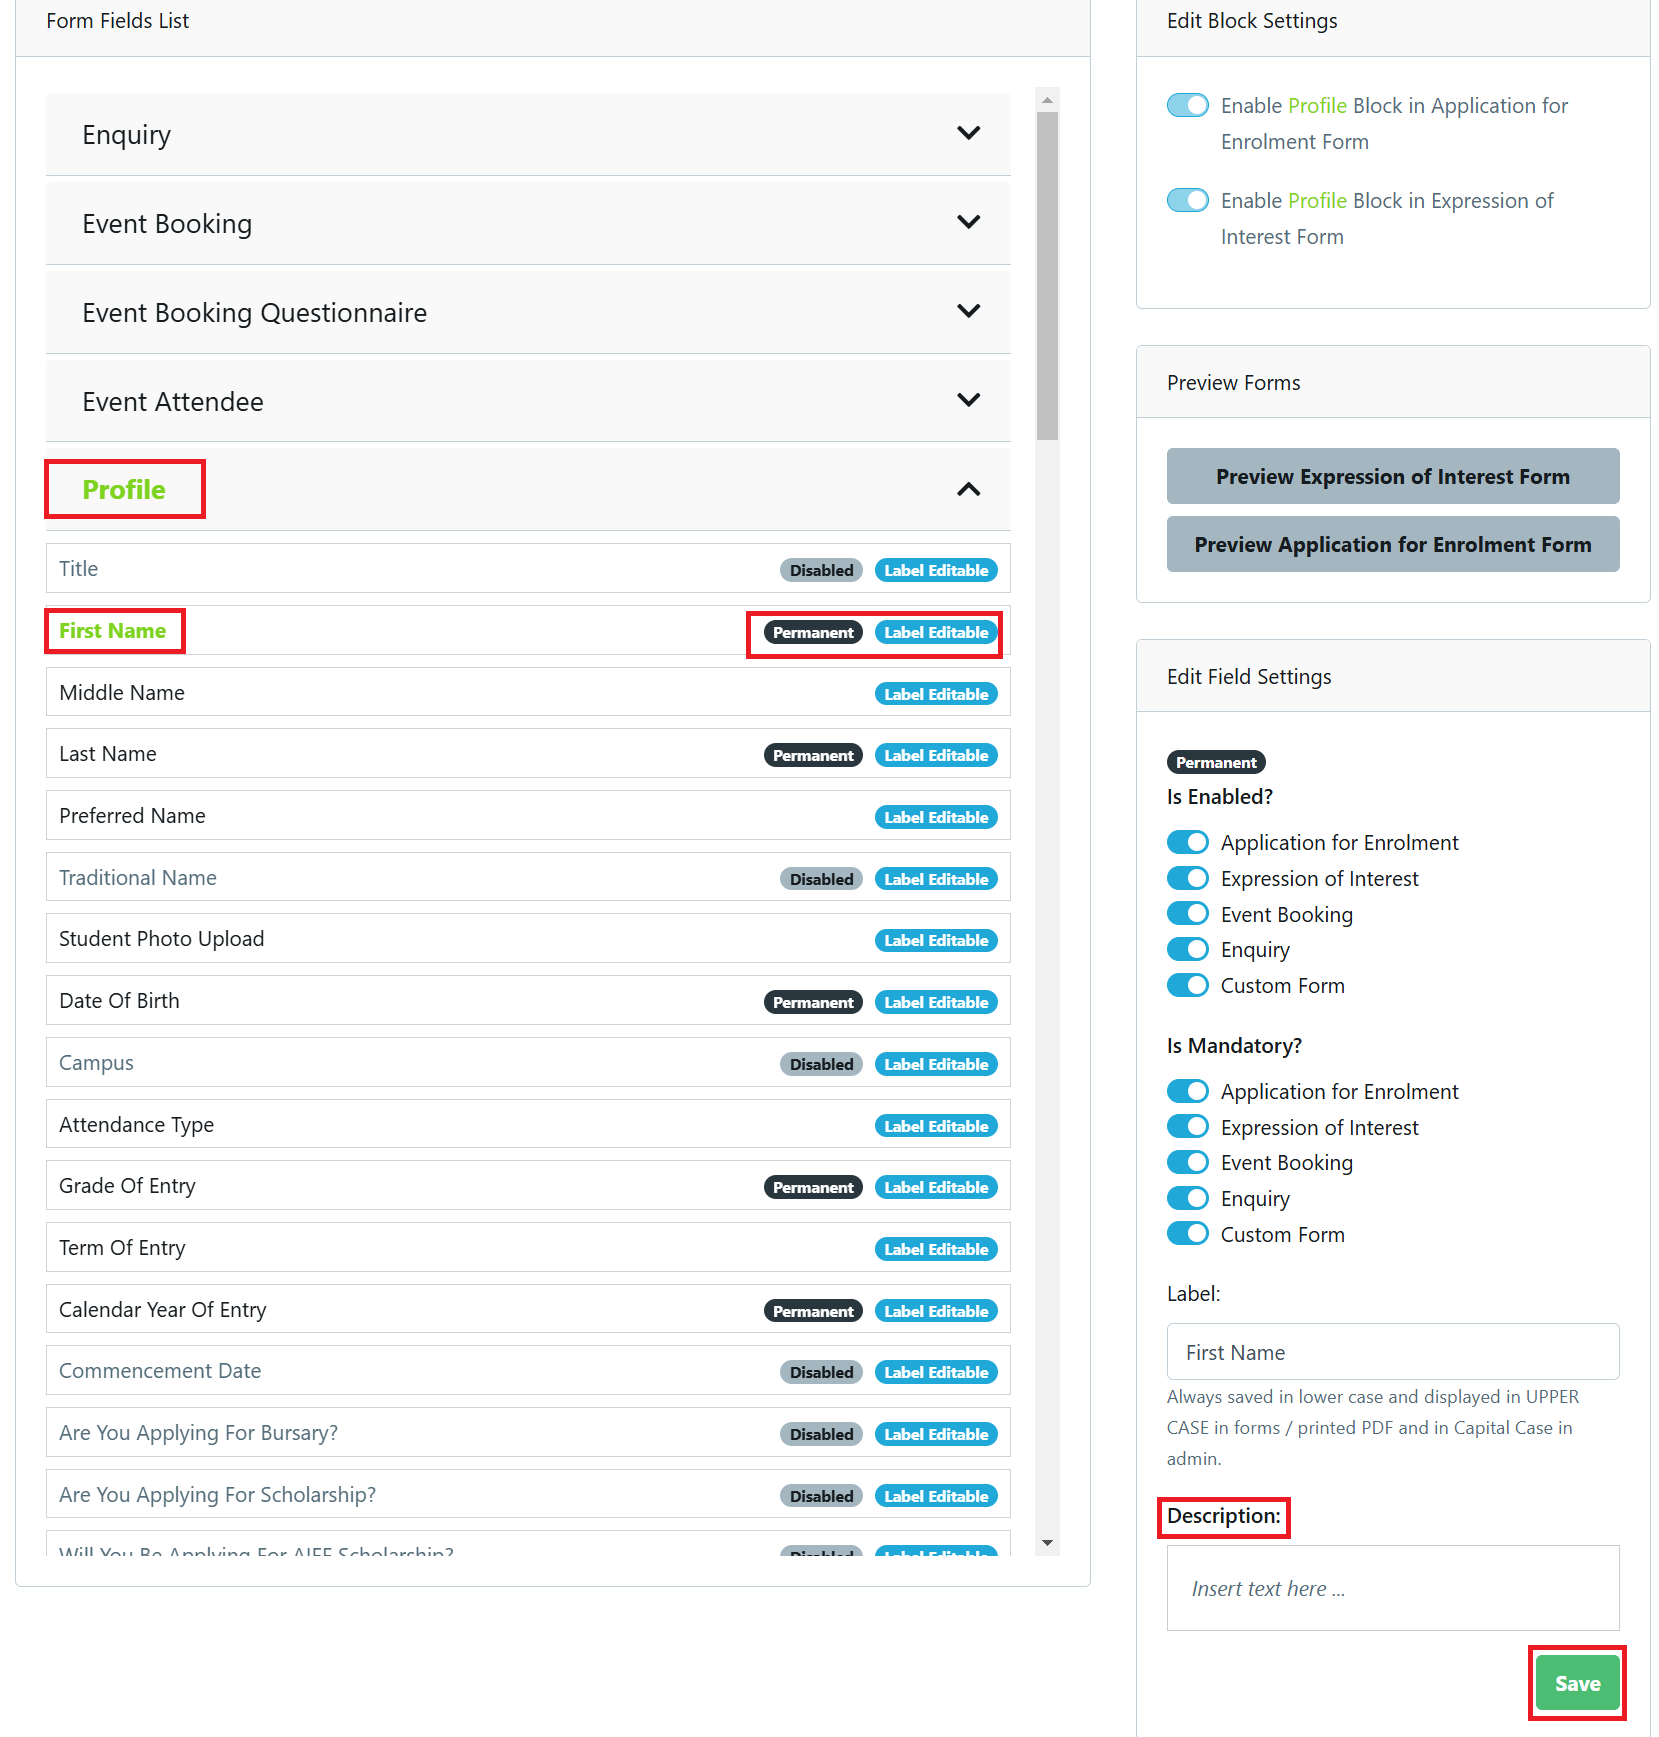Select the Grade Of Entry field row
This screenshot has height=1737, width=1659.
click(x=400, y=1186)
